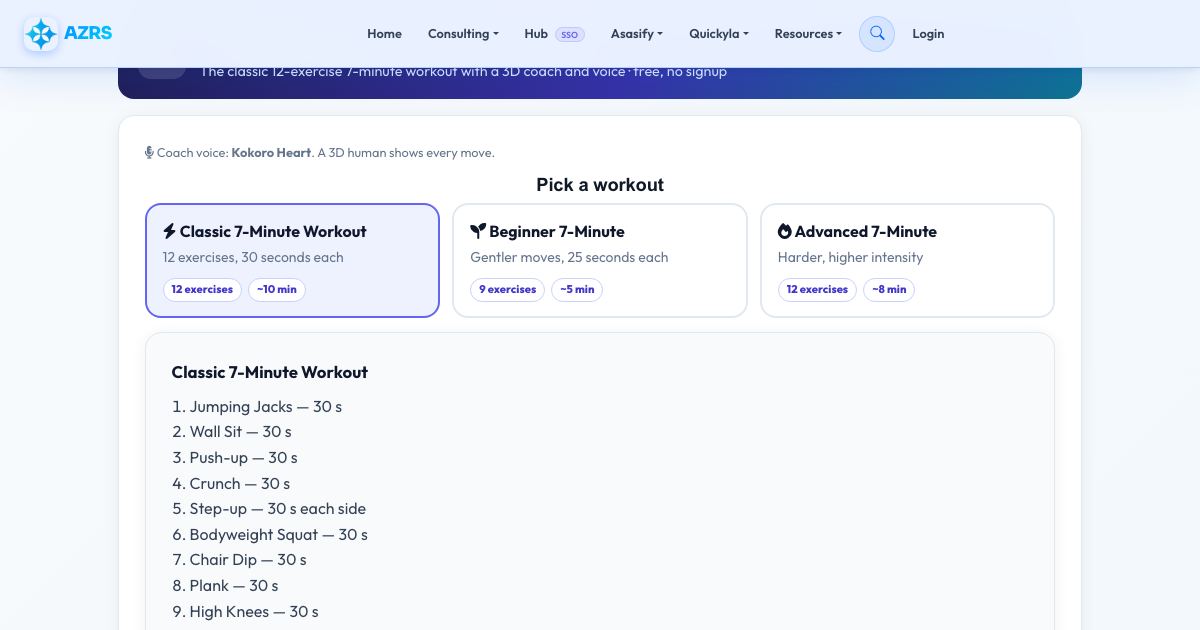This screenshot has width=1200, height=630.
Task: Click the 'Classic 7-Minute Workout' list heading
Action: [x=270, y=372]
